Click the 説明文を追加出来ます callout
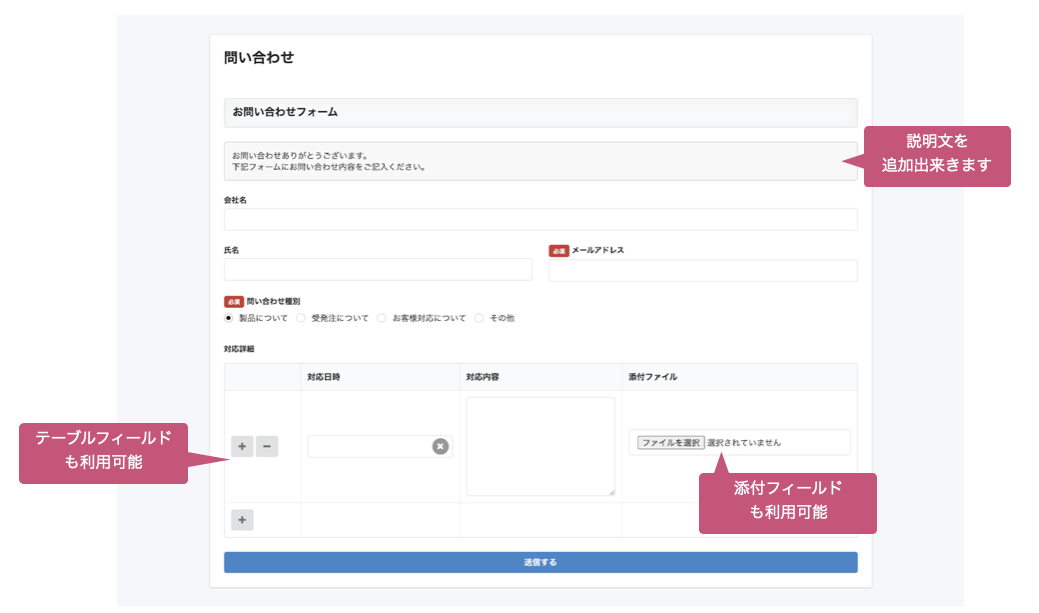The height and width of the screenshot is (613, 1039). coord(937,156)
